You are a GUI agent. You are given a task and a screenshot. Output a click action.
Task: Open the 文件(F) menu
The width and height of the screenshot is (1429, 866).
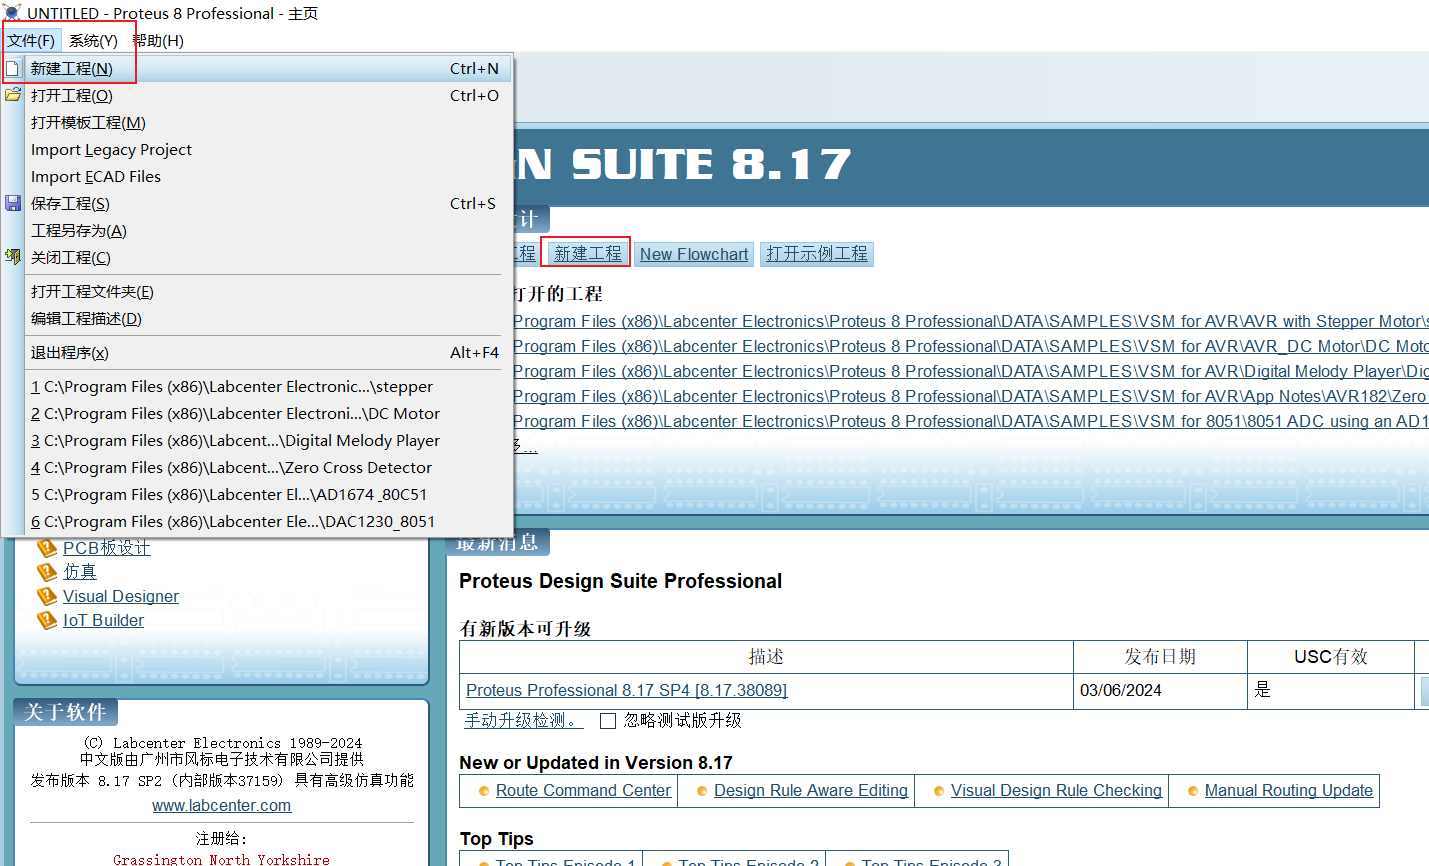click(x=31, y=41)
